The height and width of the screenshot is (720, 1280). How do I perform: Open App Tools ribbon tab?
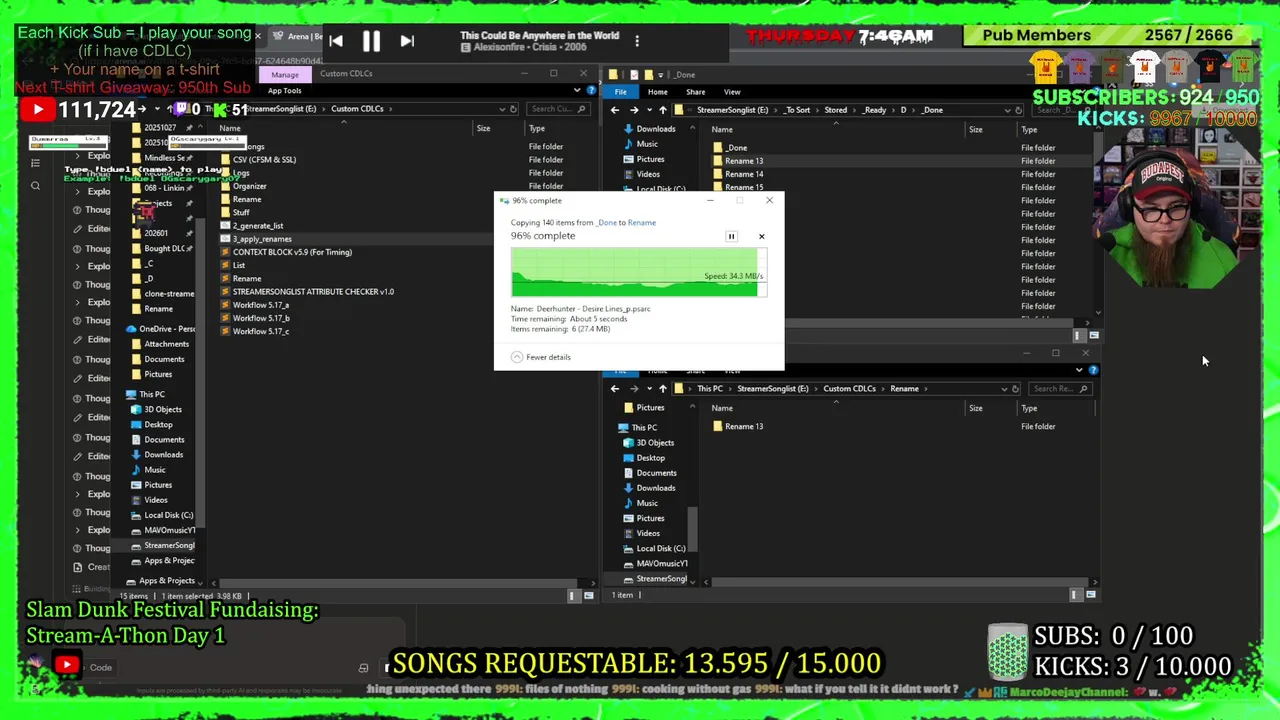coord(285,91)
